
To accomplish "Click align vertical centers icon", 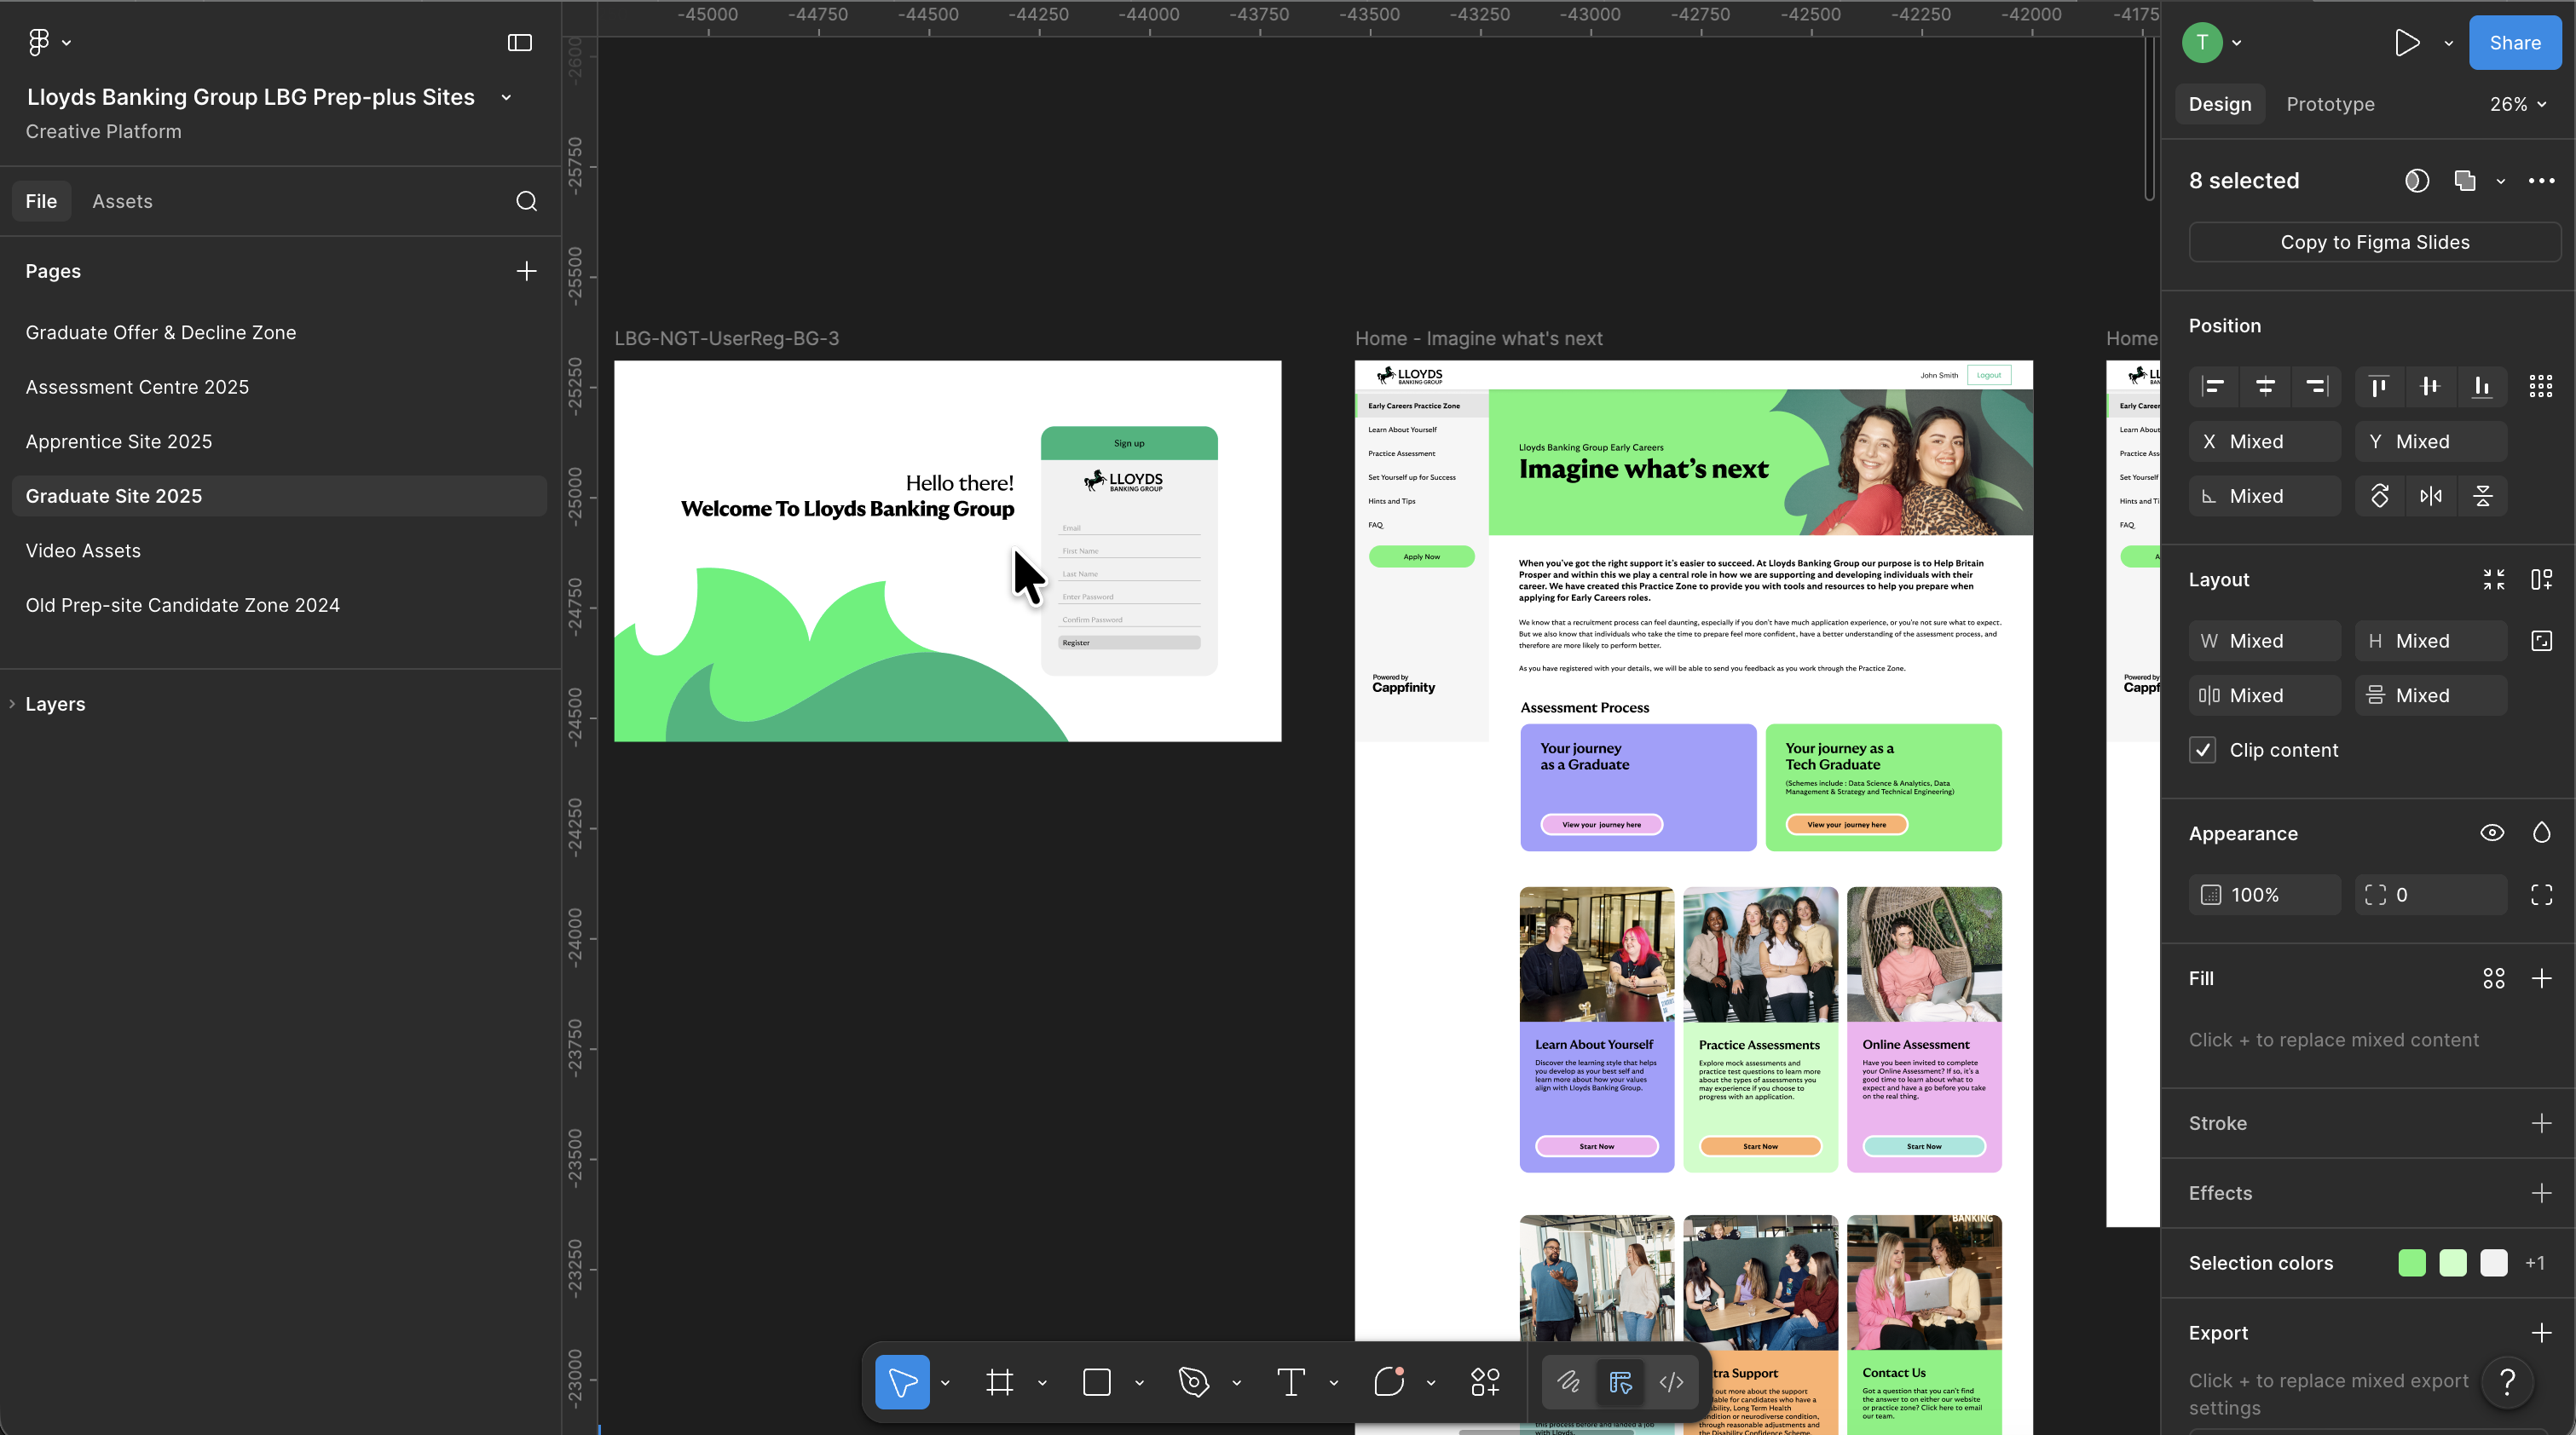I will pos(2430,386).
